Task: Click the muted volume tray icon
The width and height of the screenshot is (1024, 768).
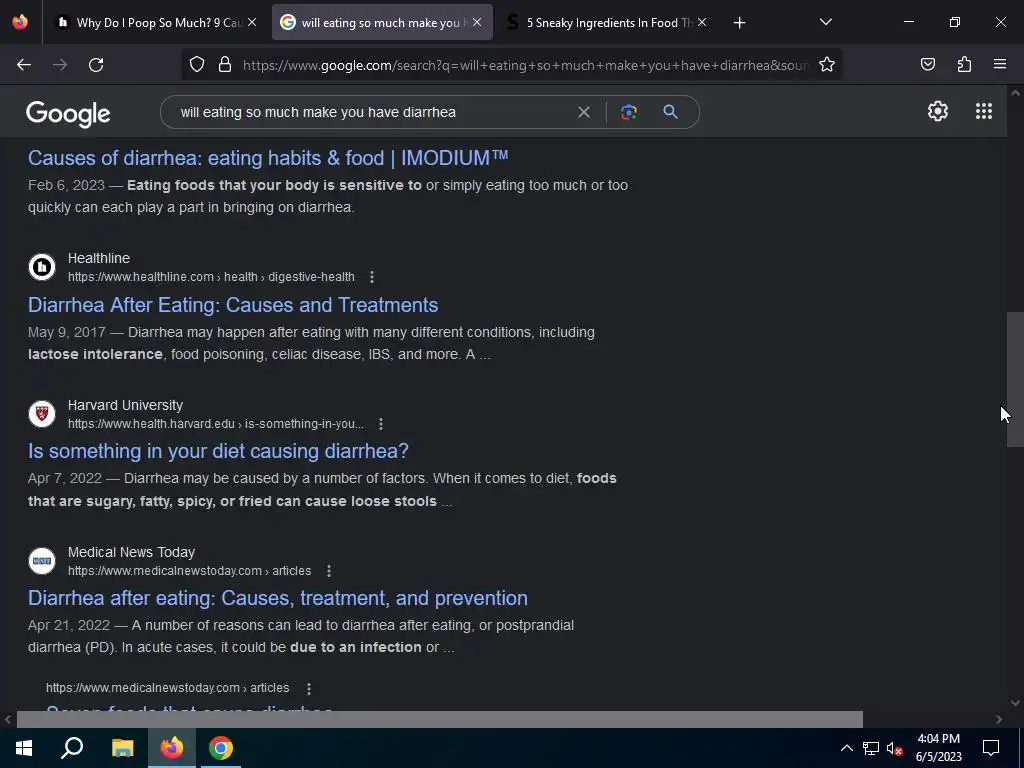Action: pyautogui.click(x=895, y=748)
